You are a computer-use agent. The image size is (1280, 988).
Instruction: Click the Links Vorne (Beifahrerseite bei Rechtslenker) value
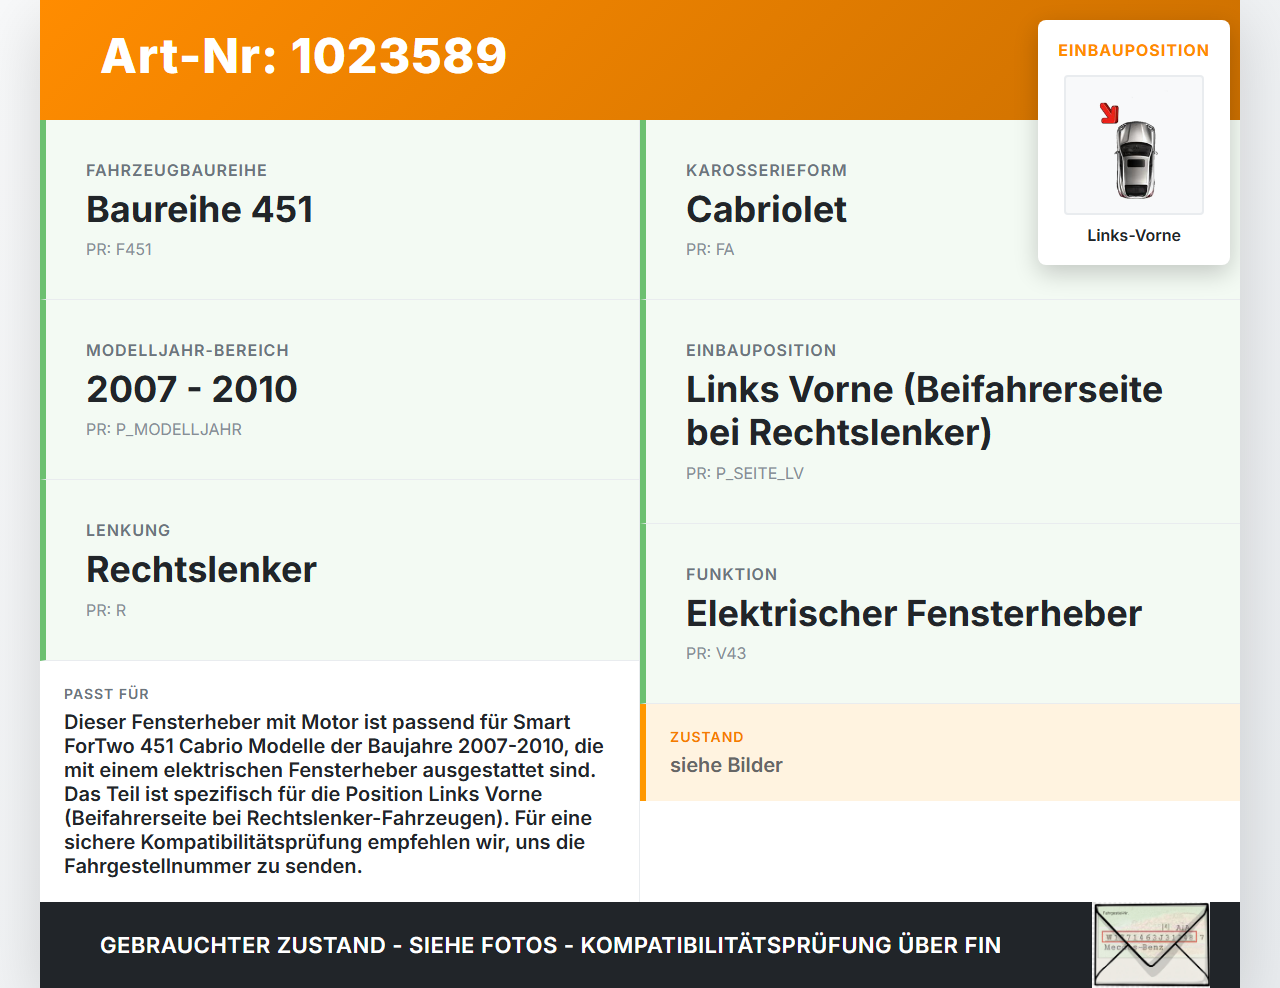(x=924, y=411)
